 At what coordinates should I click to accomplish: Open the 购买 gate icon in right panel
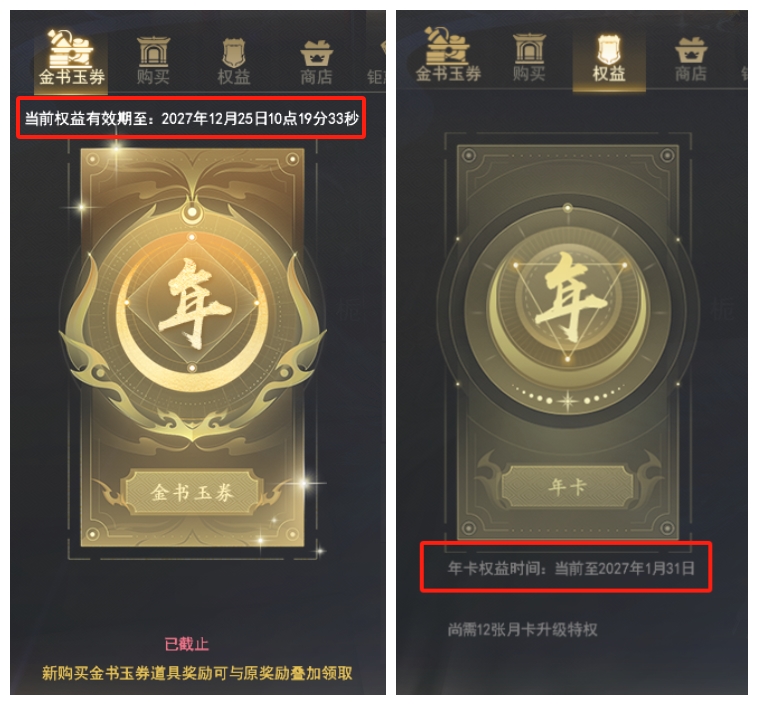pos(529,48)
